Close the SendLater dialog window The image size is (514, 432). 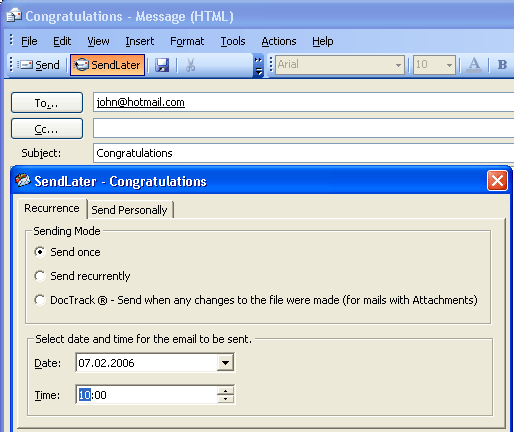[x=497, y=181]
